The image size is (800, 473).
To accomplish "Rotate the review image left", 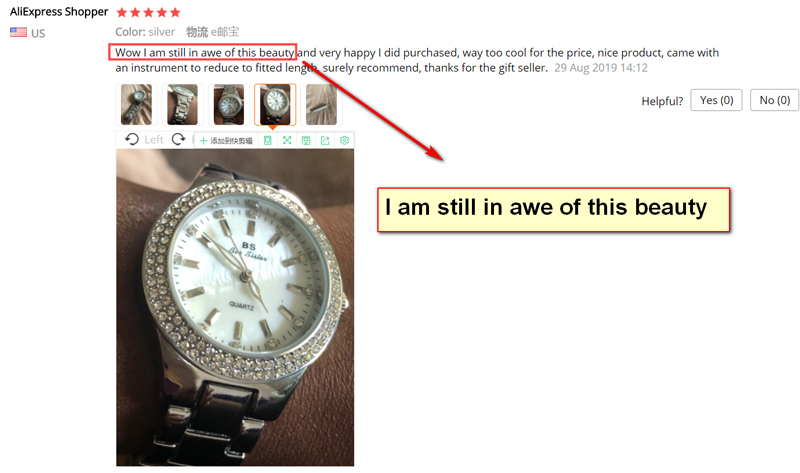I will (132, 139).
